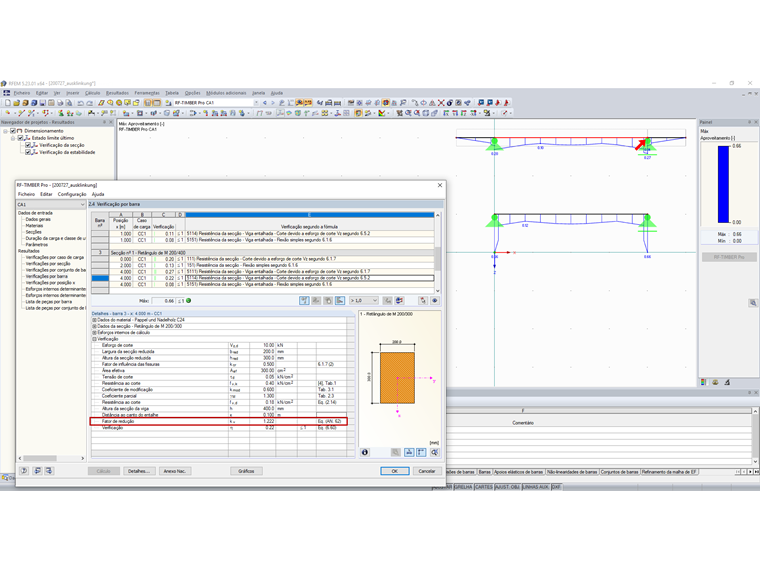
Task: Click rightmost icon below section preview
Action: click(x=435, y=452)
